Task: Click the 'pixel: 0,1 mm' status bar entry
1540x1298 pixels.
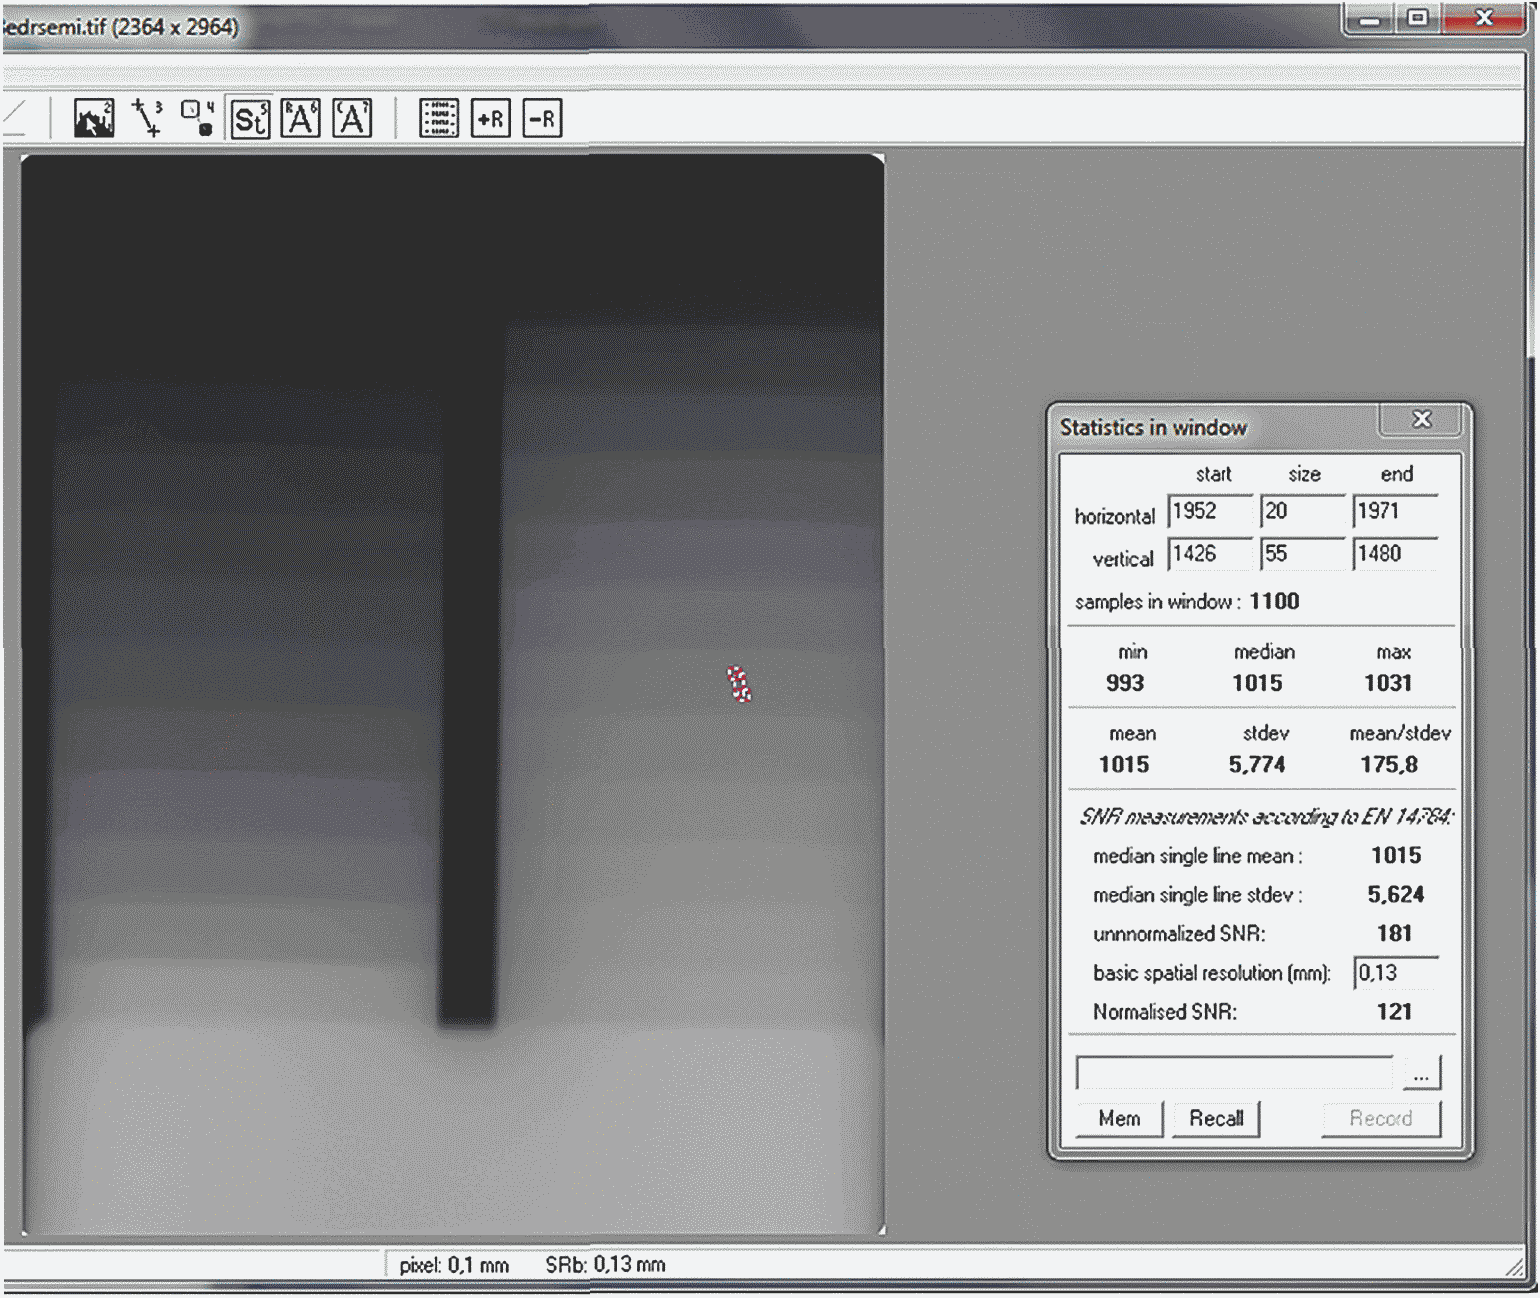Action: click(454, 1265)
